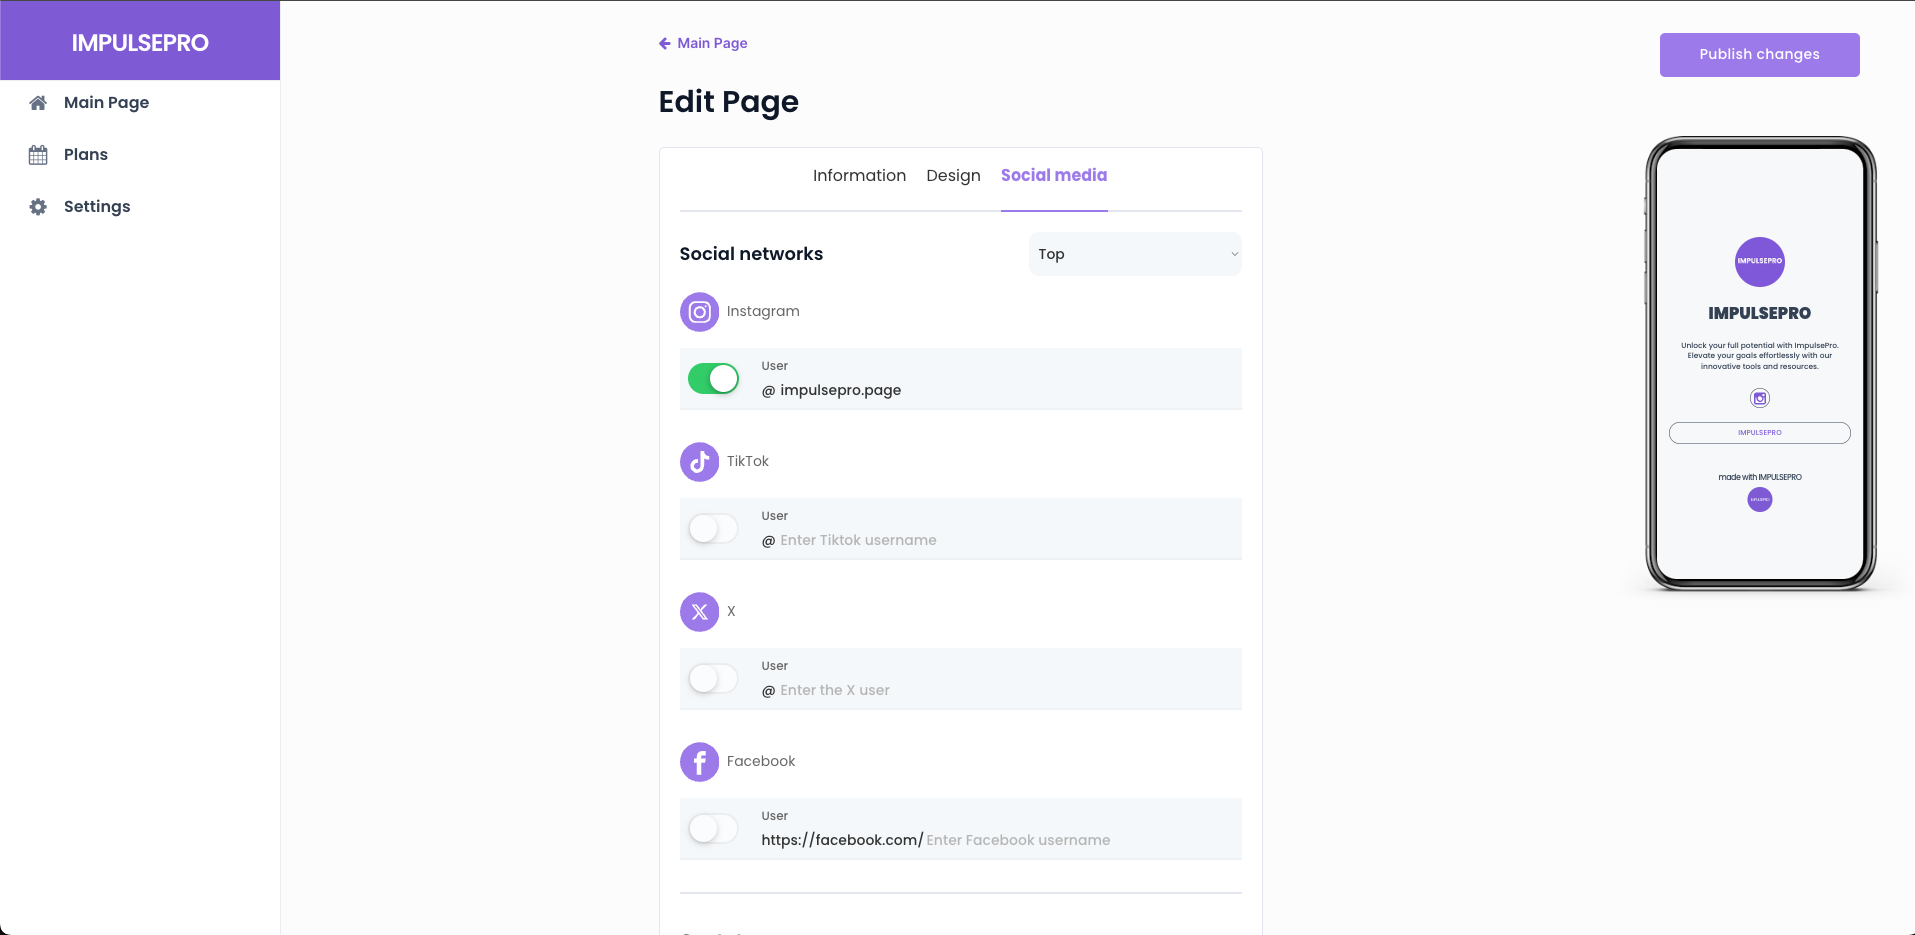Click the Facebook network icon

point(700,762)
